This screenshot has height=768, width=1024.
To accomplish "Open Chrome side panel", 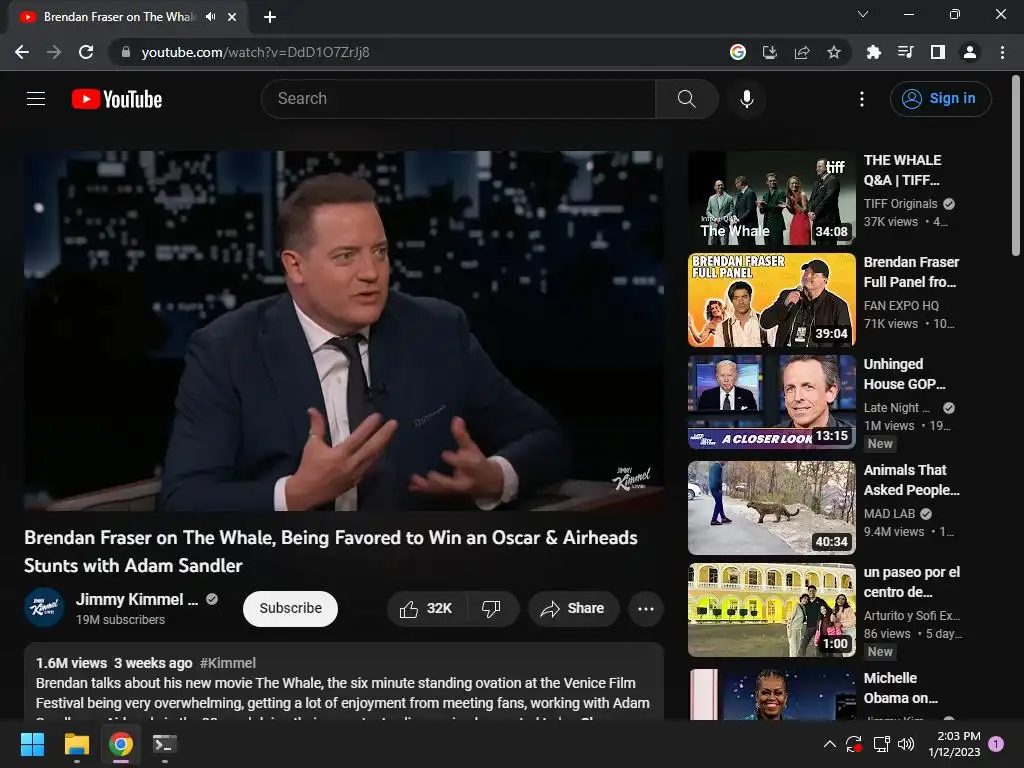I will pos(938,52).
